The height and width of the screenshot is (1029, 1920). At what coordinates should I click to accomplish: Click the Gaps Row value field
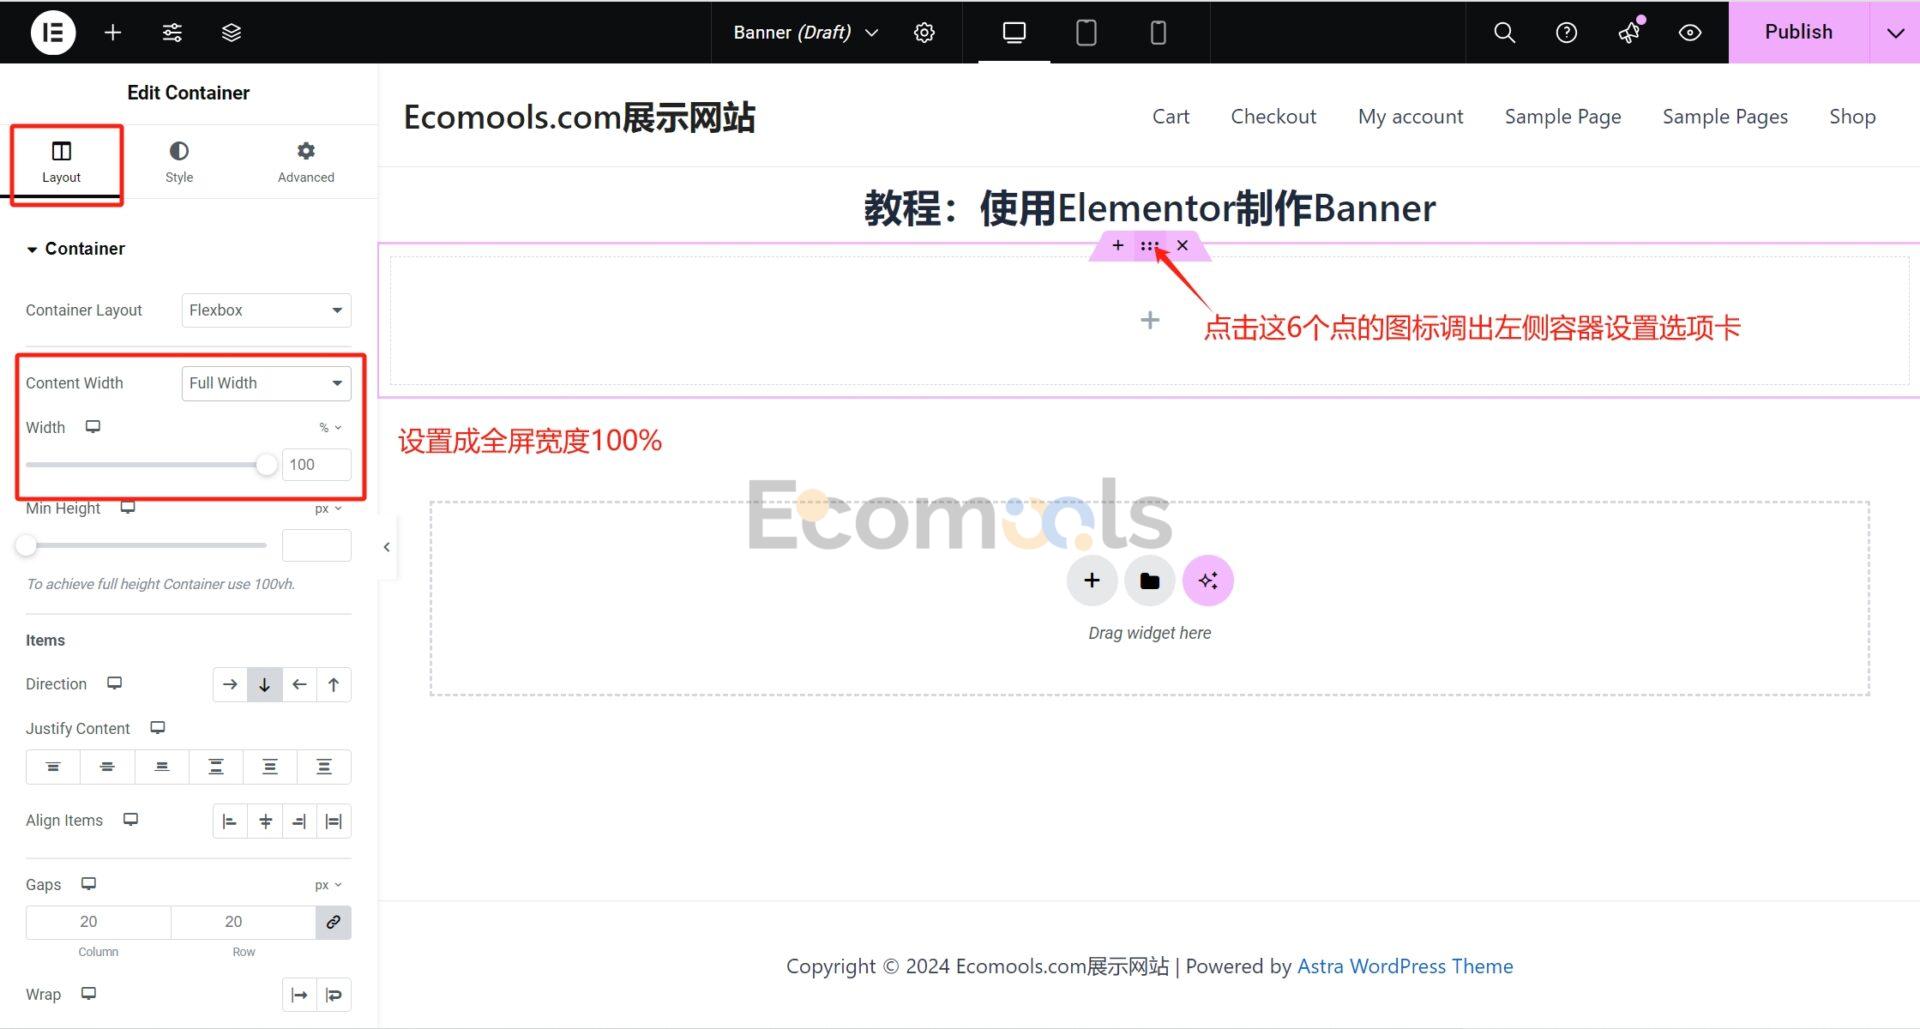[243, 922]
